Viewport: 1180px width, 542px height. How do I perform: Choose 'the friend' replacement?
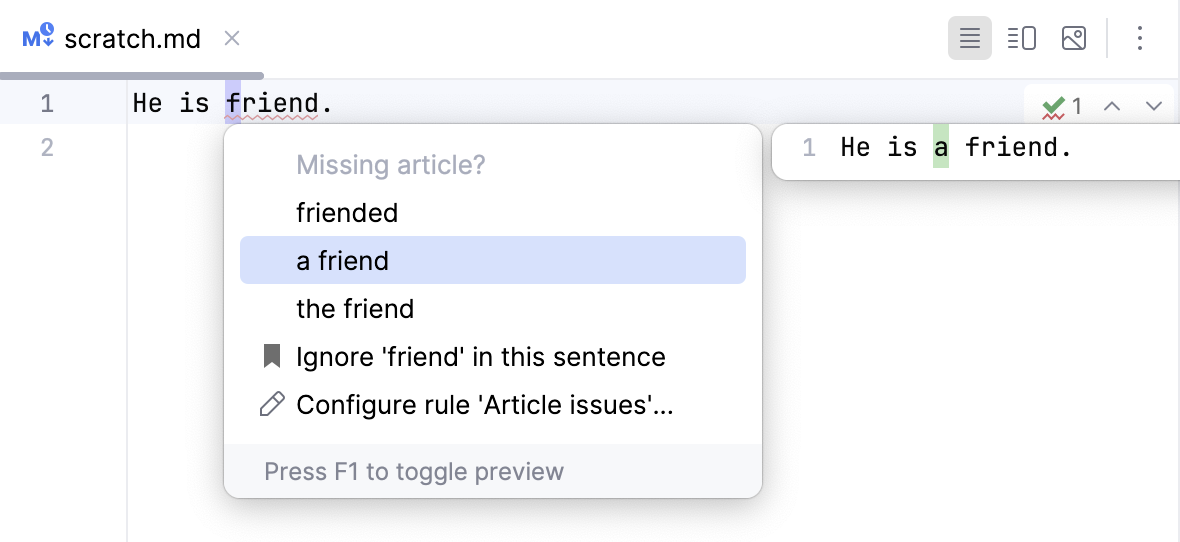click(355, 309)
